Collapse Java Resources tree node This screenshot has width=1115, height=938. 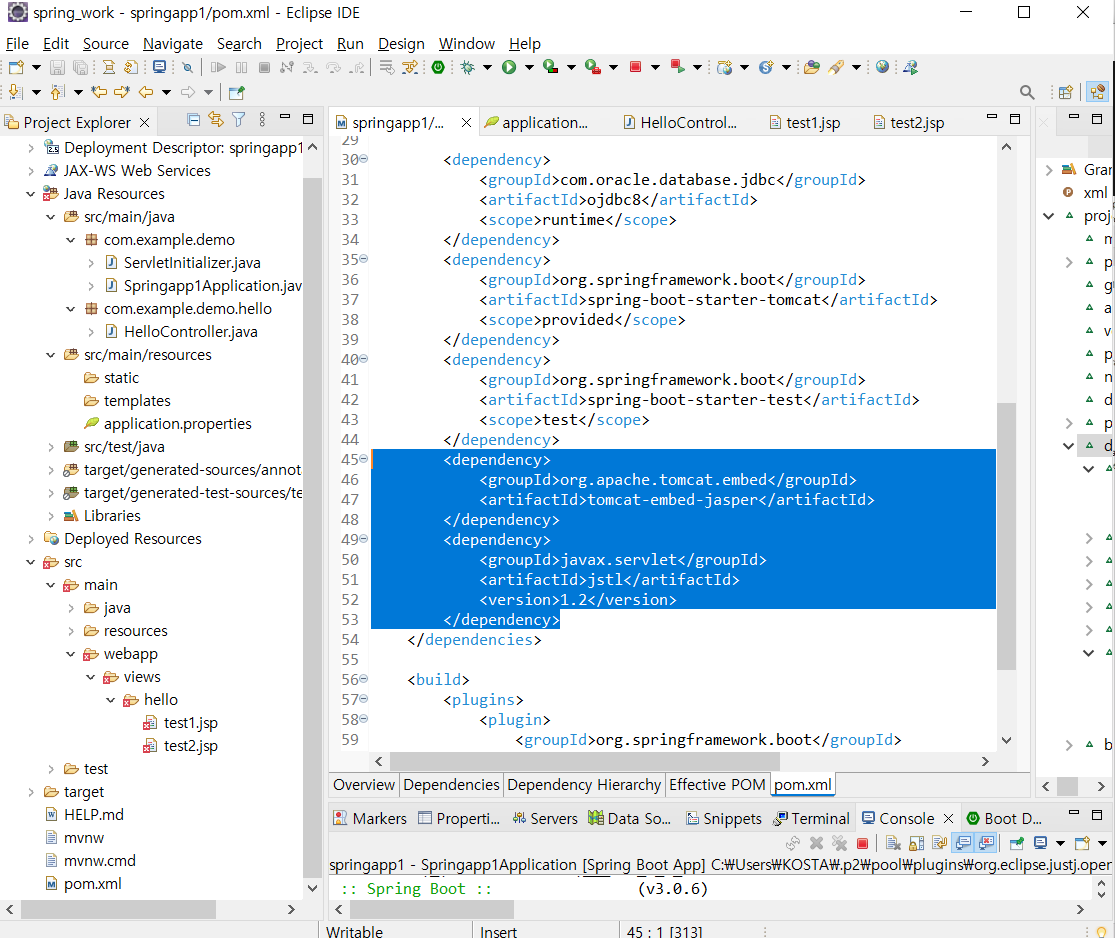[x=31, y=194]
